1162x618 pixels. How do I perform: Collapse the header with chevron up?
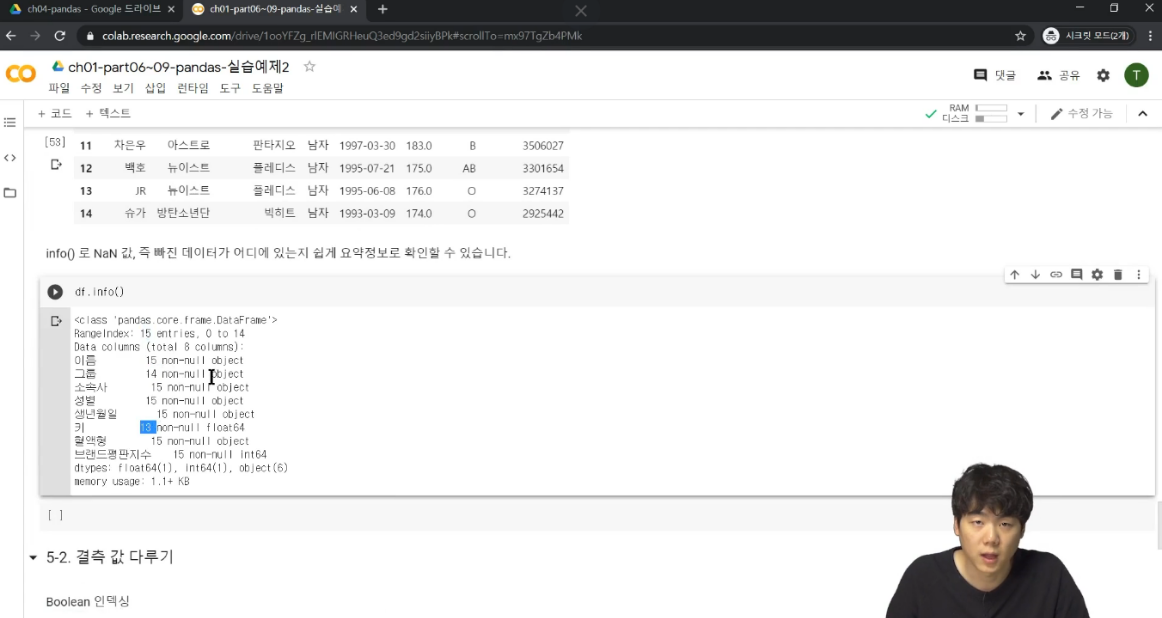[1143, 113]
